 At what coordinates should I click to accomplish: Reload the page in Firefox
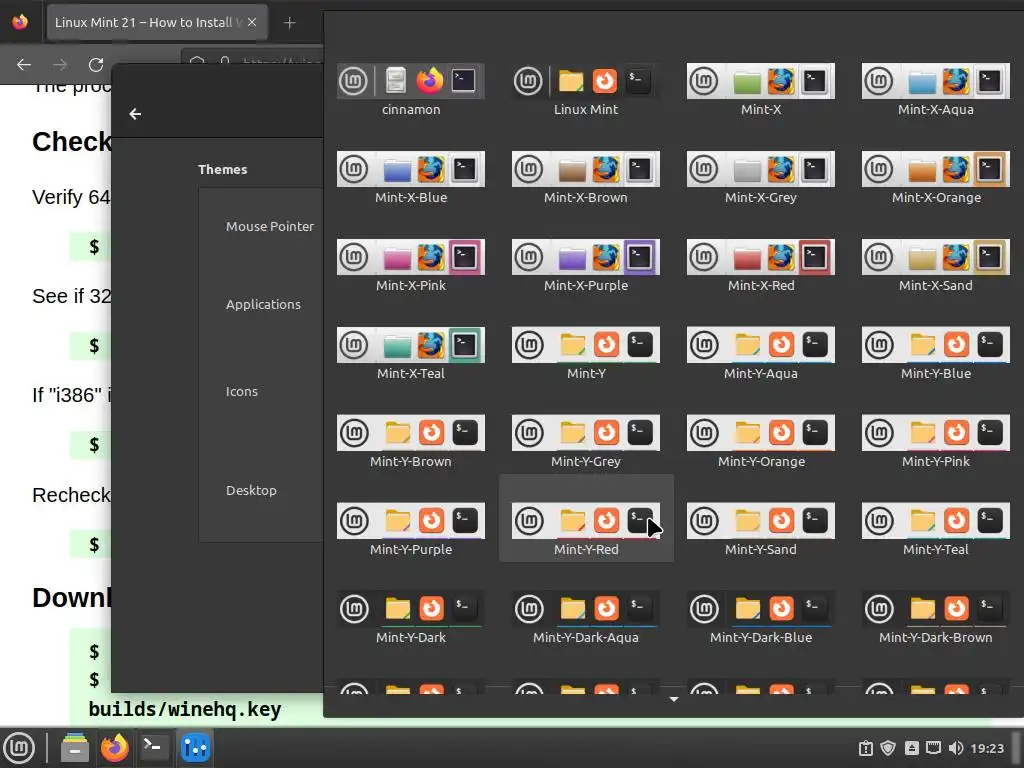[96, 65]
